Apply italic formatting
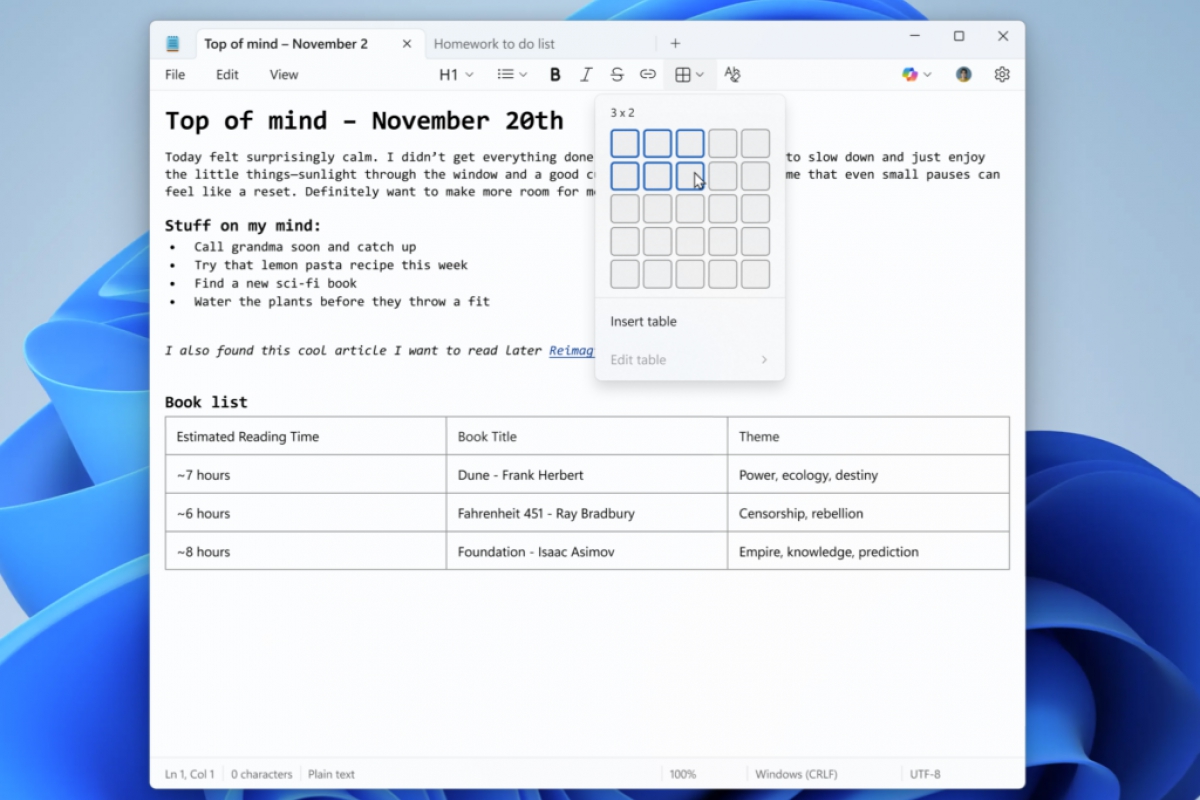The height and width of the screenshot is (800, 1200). point(586,74)
